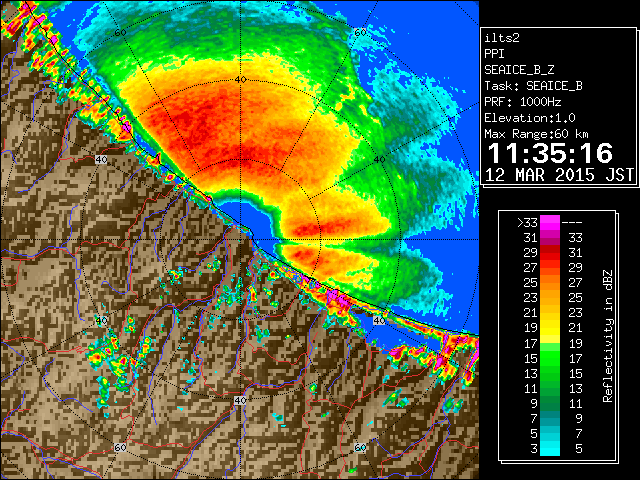The width and height of the screenshot is (640, 480).
Task: Click the PPI scan type label
Action: 494,54
